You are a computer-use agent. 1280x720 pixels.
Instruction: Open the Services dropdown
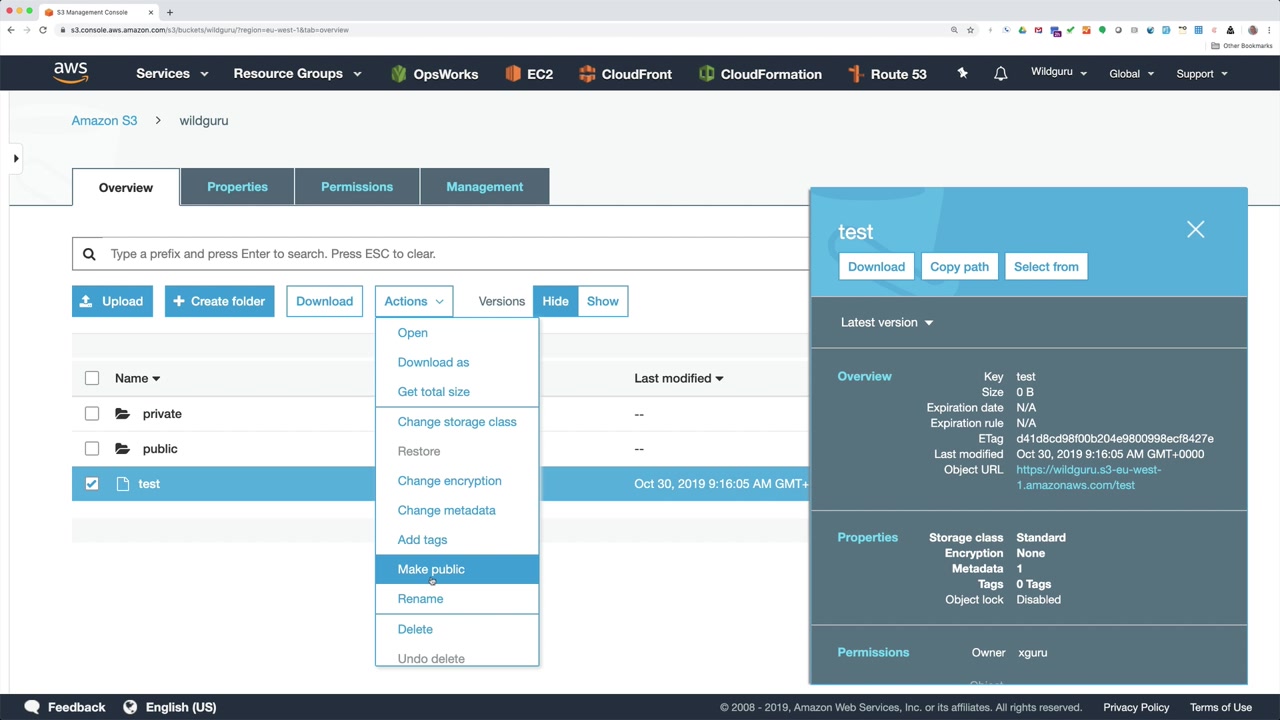tap(172, 74)
